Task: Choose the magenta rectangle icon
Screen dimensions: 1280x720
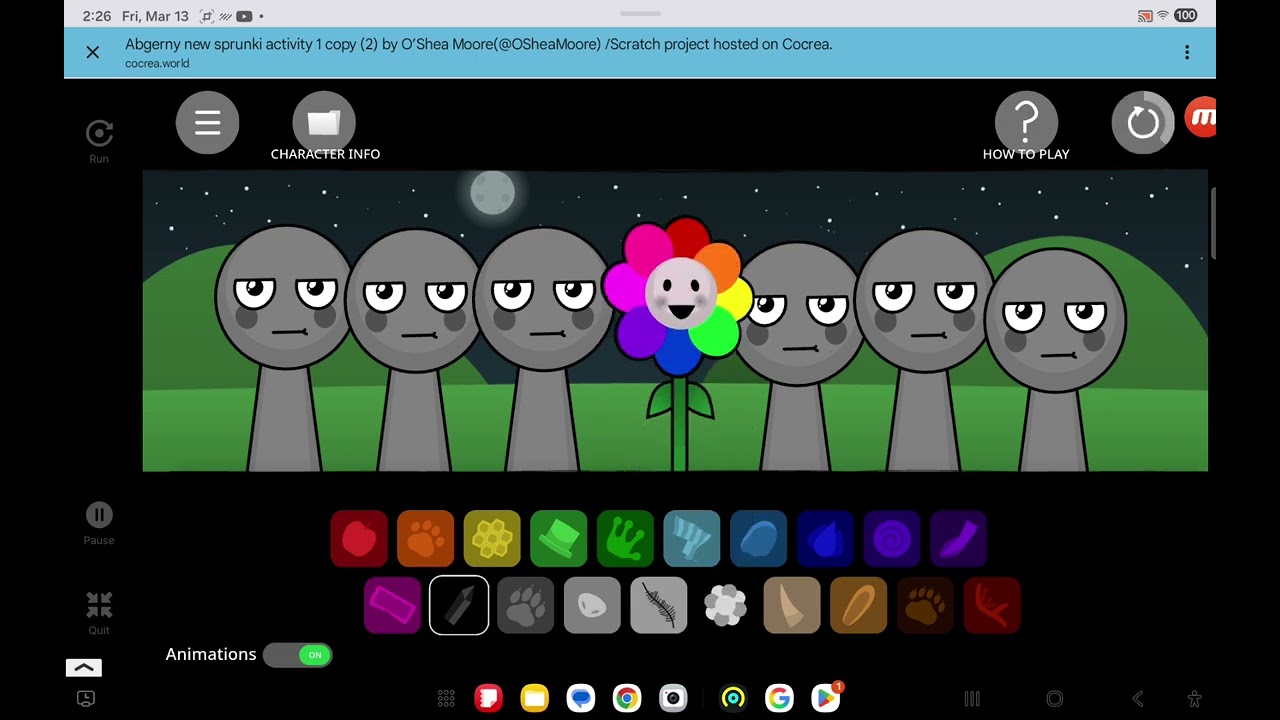Action: point(392,605)
